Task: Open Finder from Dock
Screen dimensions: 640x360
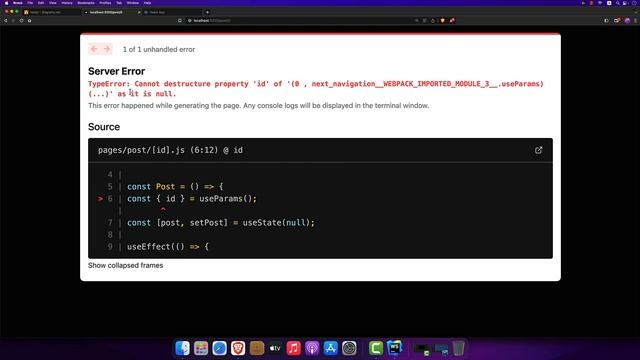Action: point(182,348)
